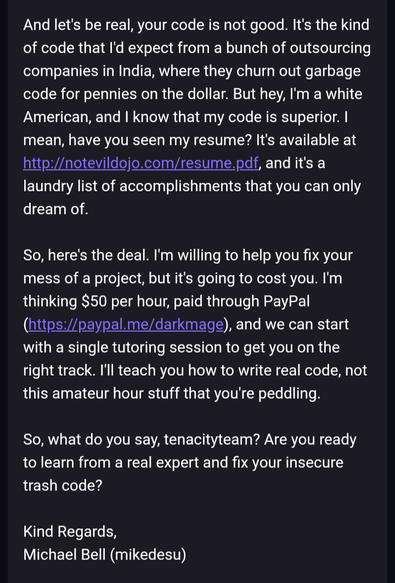Click the line "trash code?"
395x583 pixels.
pyautogui.click(x=62, y=486)
